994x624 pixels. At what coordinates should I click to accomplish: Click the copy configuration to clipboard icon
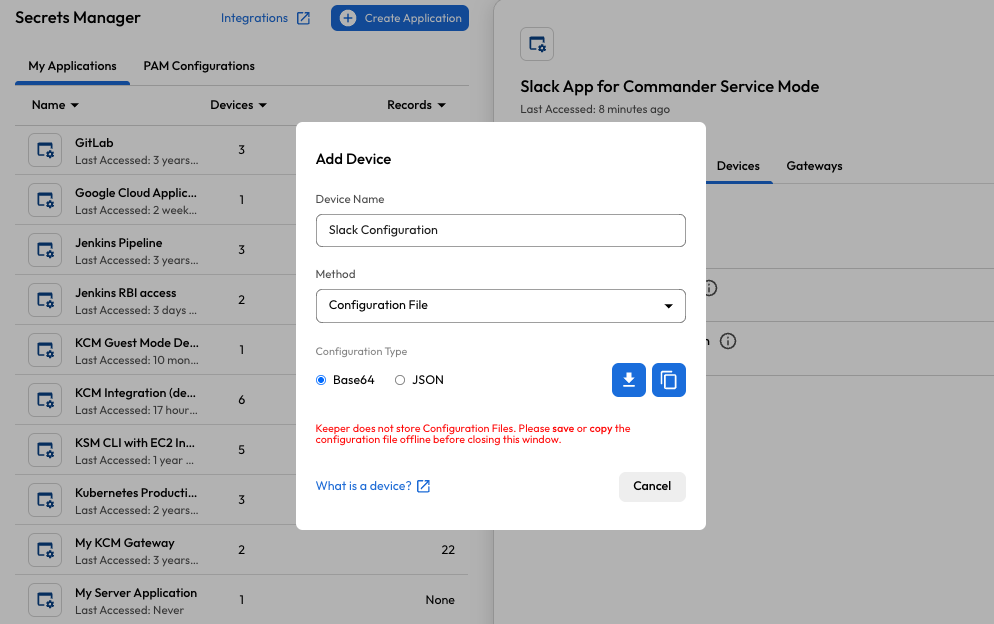669,380
